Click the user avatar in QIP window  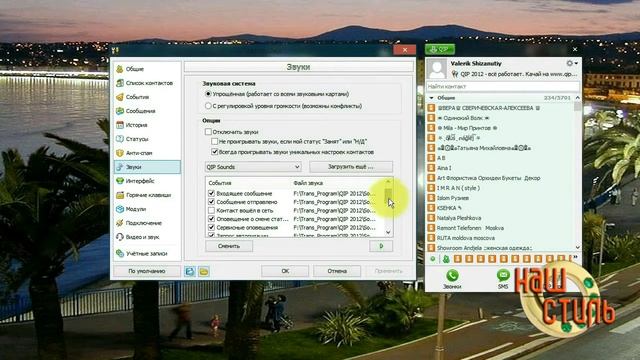(x=437, y=69)
